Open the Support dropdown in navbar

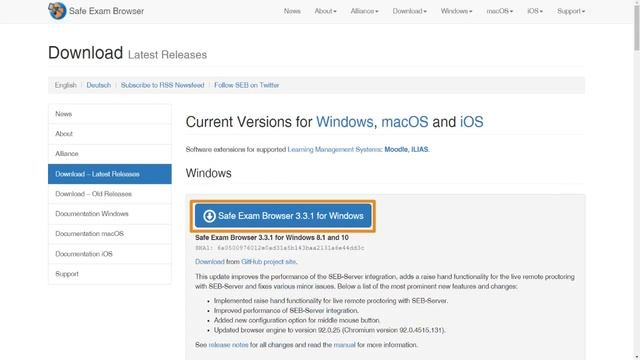click(x=571, y=11)
